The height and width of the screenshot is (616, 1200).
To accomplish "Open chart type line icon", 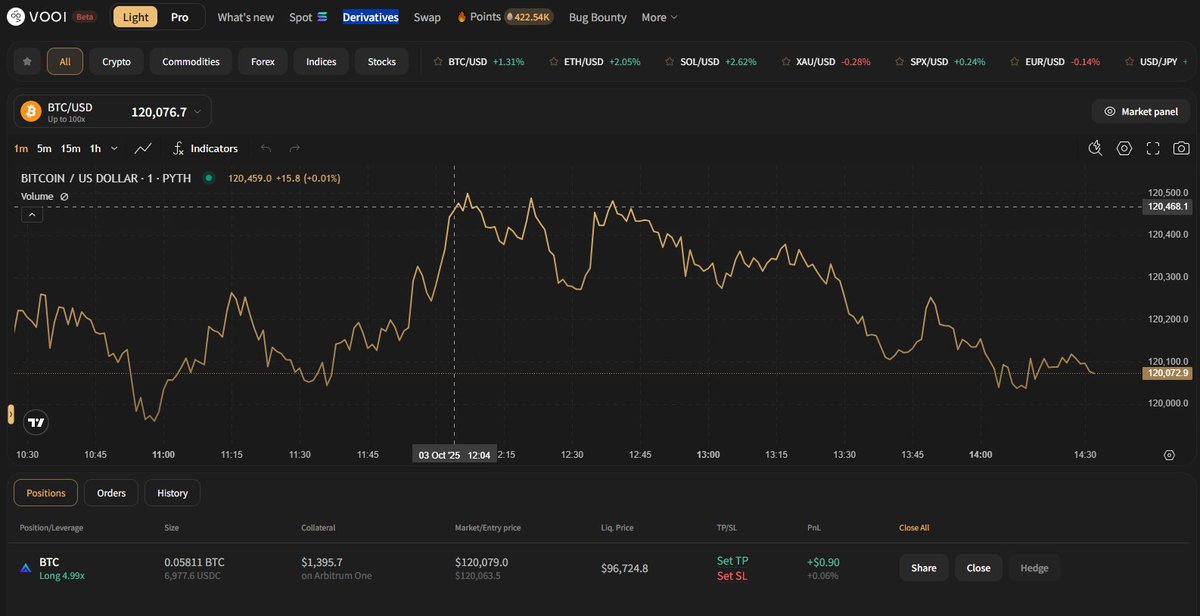I will (143, 148).
